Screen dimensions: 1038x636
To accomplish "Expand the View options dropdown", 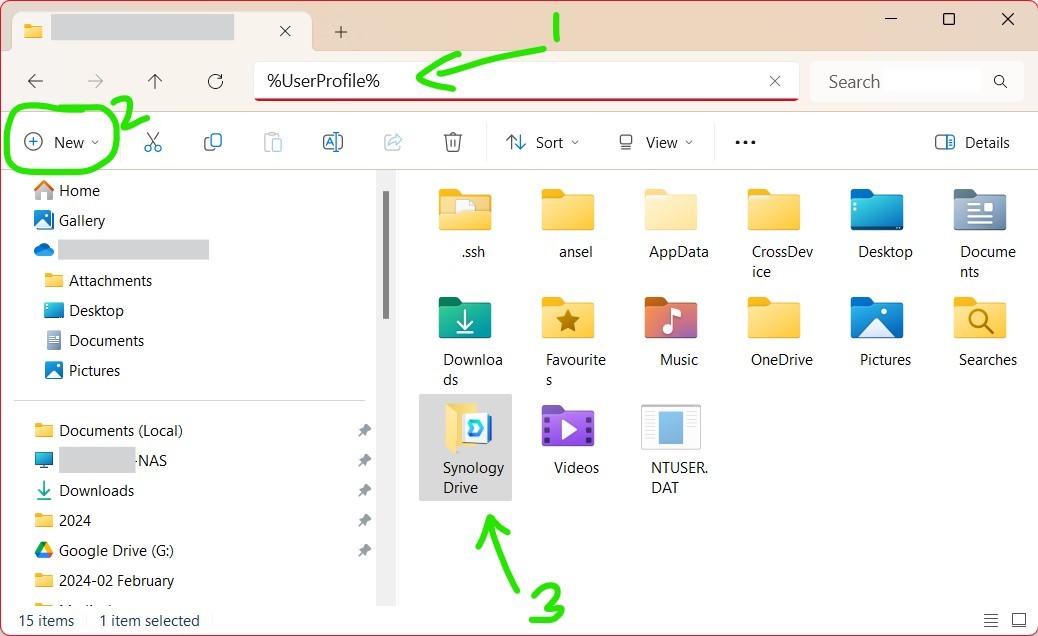I will (655, 142).
